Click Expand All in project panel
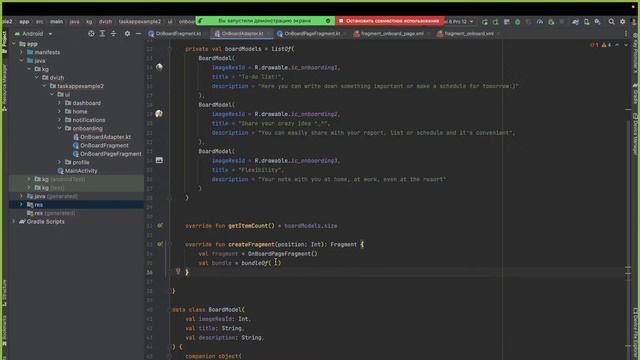 pos(102,33)
